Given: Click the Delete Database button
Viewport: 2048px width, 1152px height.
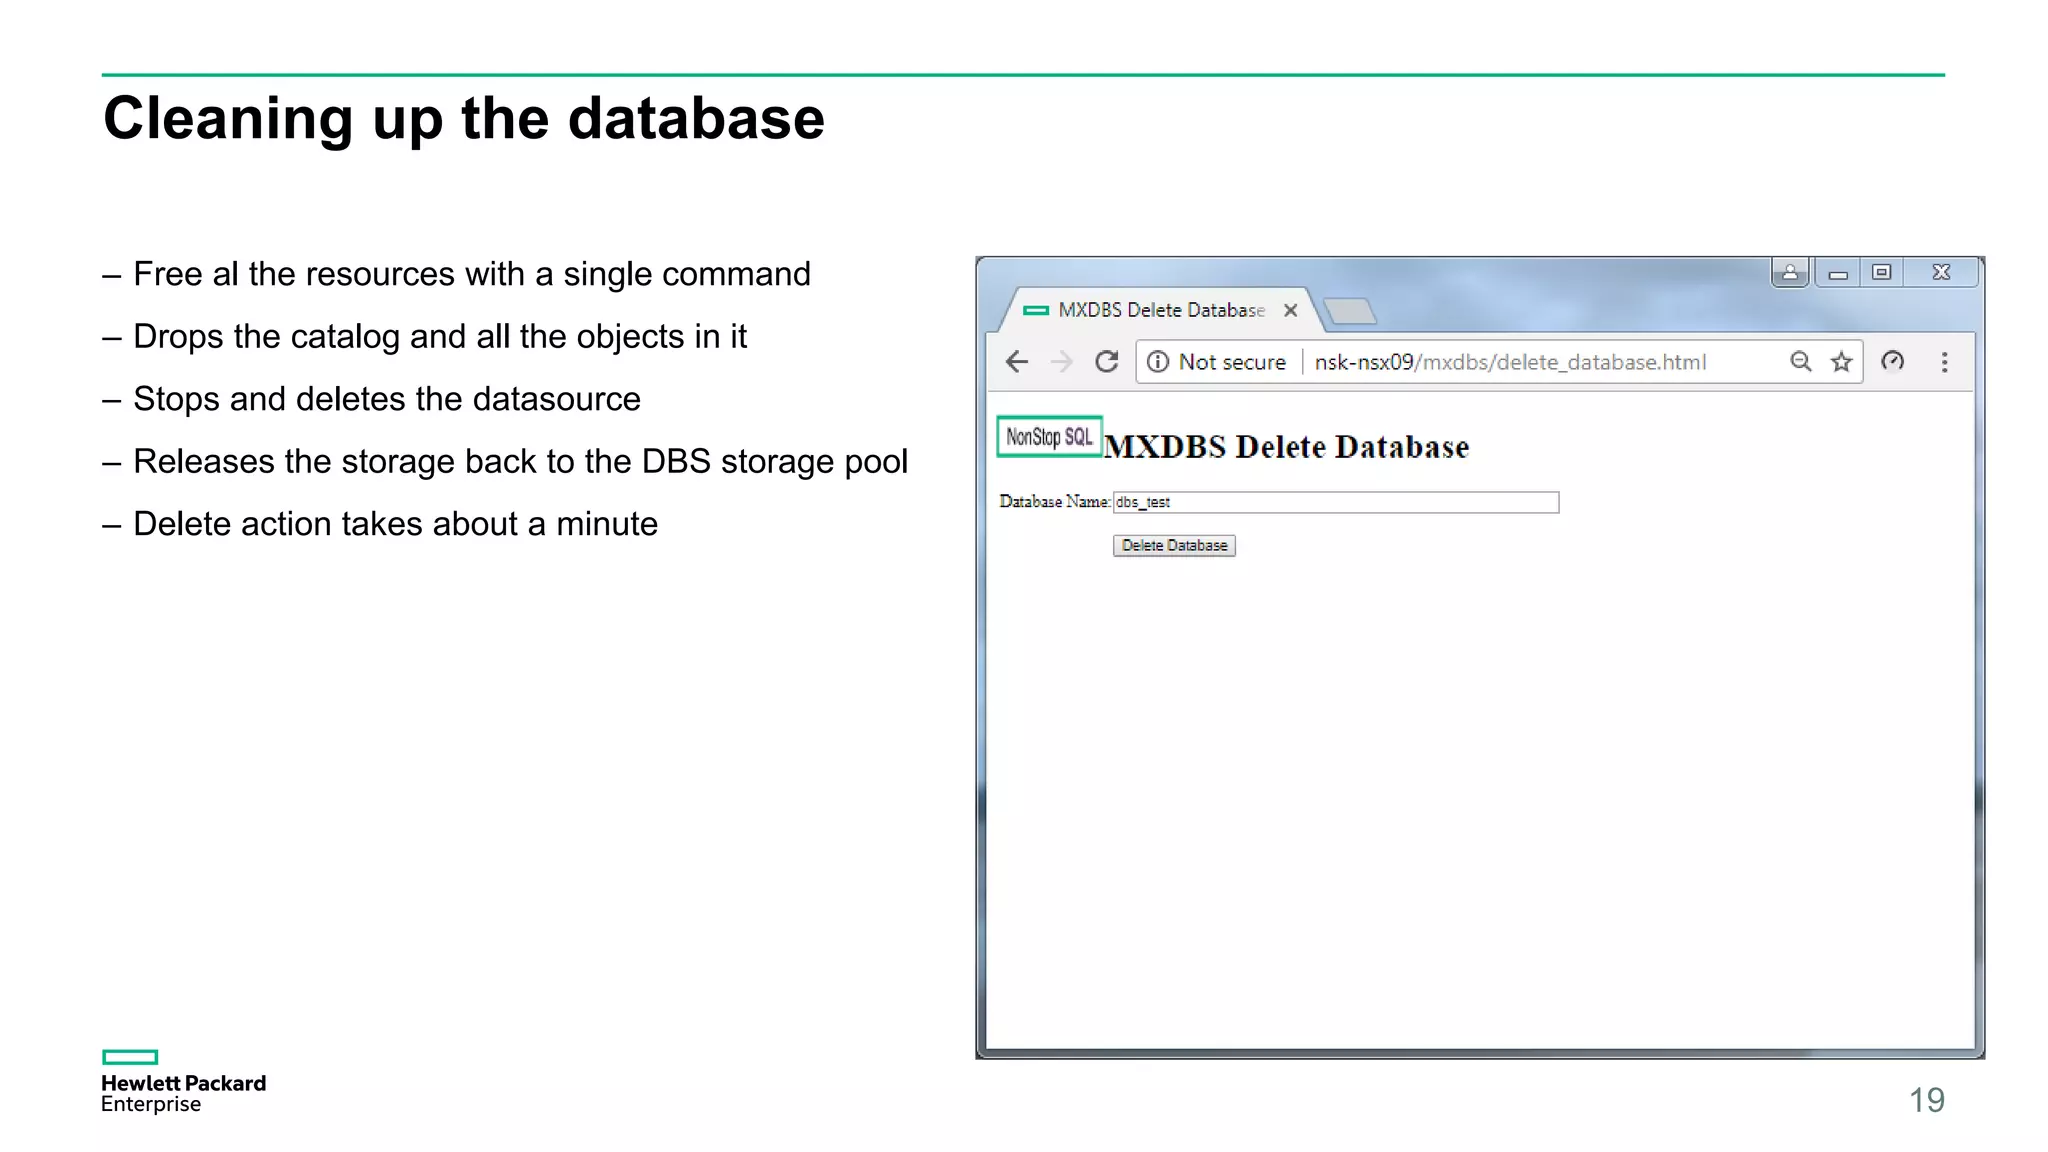Looking at the screenshot, I should pos(1174,545).
